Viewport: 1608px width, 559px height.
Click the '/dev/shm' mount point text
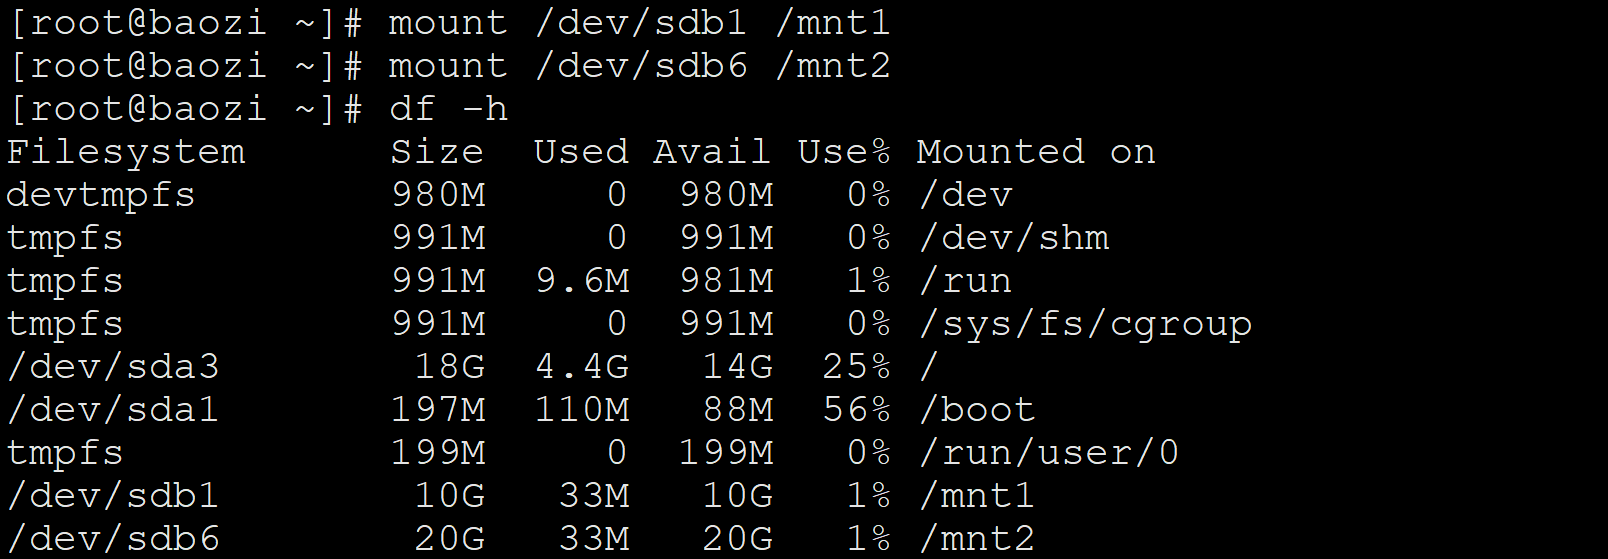tap(1014, 238)
